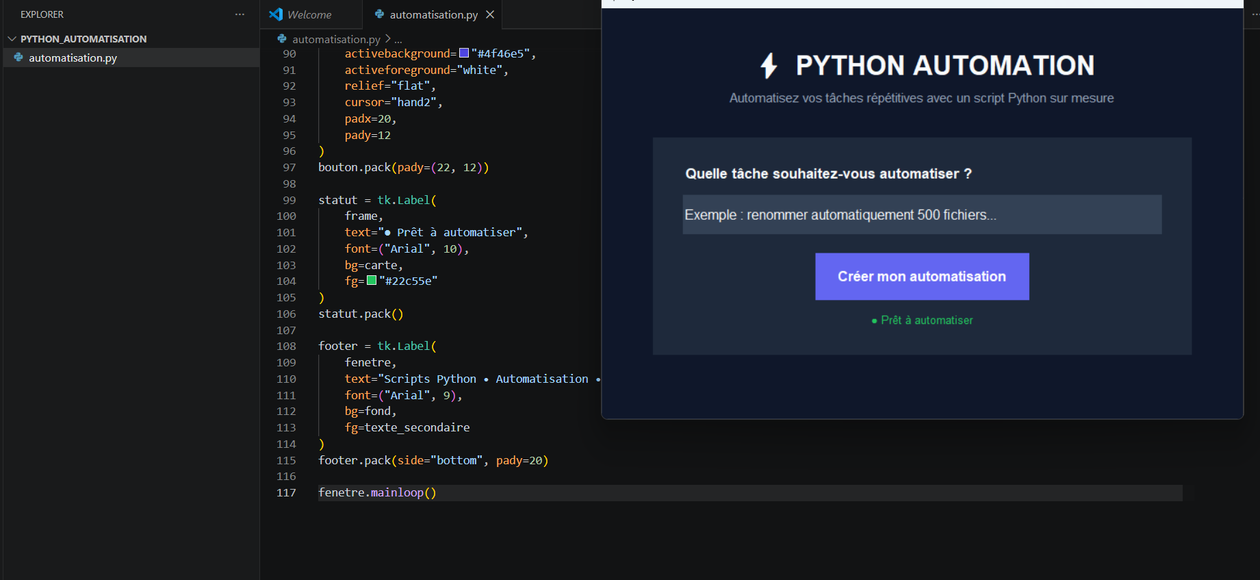Click the lightning bolt icon in app window

pyautogui.click(x=769, y=66)
